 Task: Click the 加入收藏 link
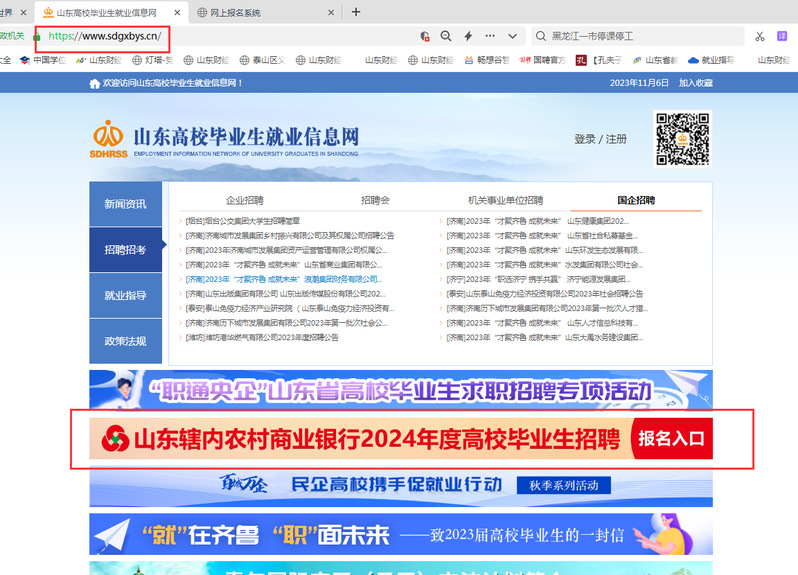pos(696,83)
